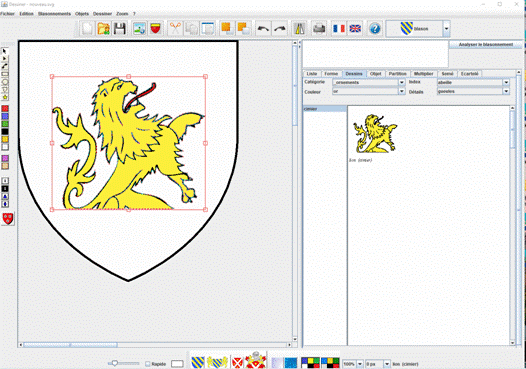Click the mirror flip toolbar icon
This screenshot has height=369, width=526.
point(299,29)
